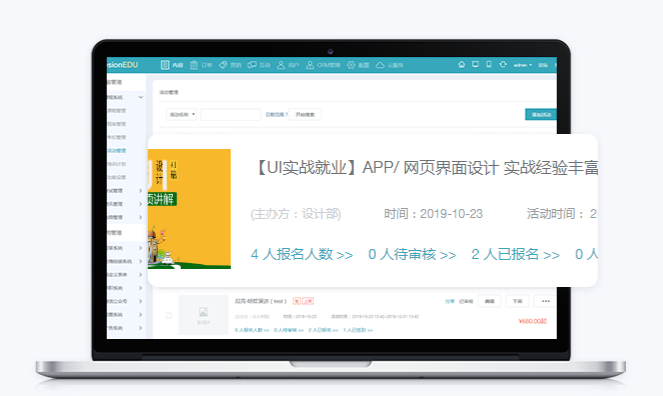Viewport: 663px width, 396px height.
Task: Open the admin account dropdown
Action: tap(523, 65)
